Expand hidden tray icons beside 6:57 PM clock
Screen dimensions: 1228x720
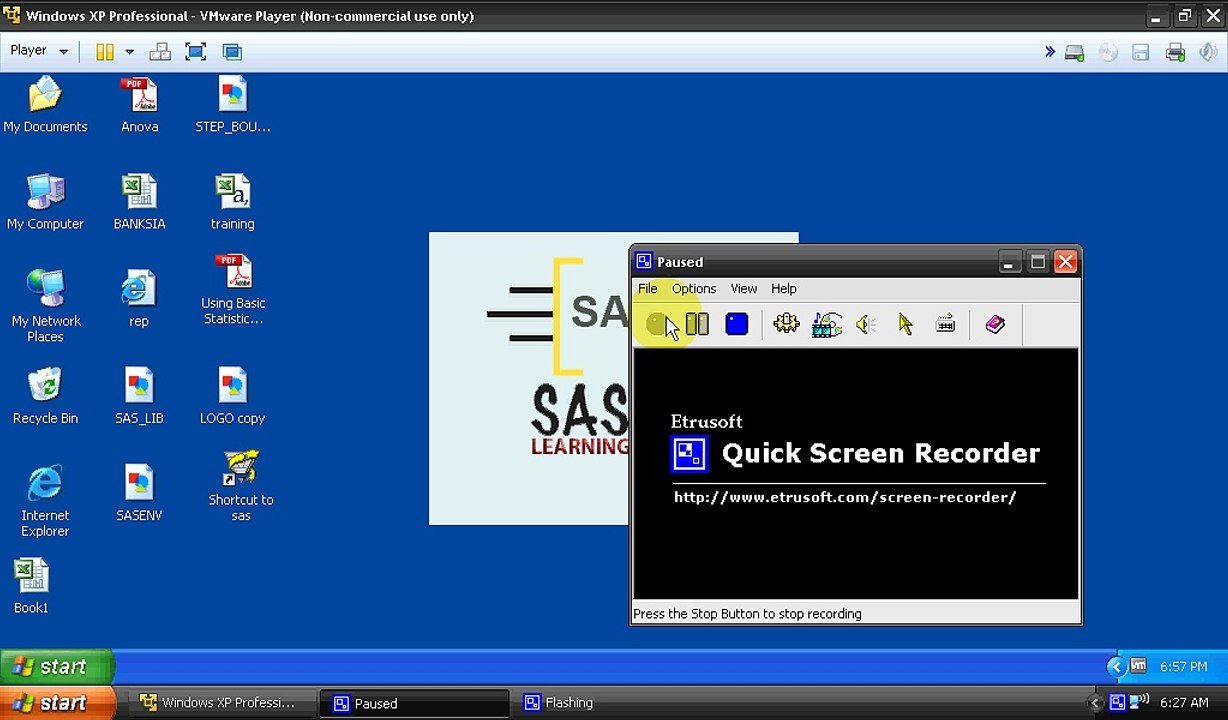point(1116,667)
